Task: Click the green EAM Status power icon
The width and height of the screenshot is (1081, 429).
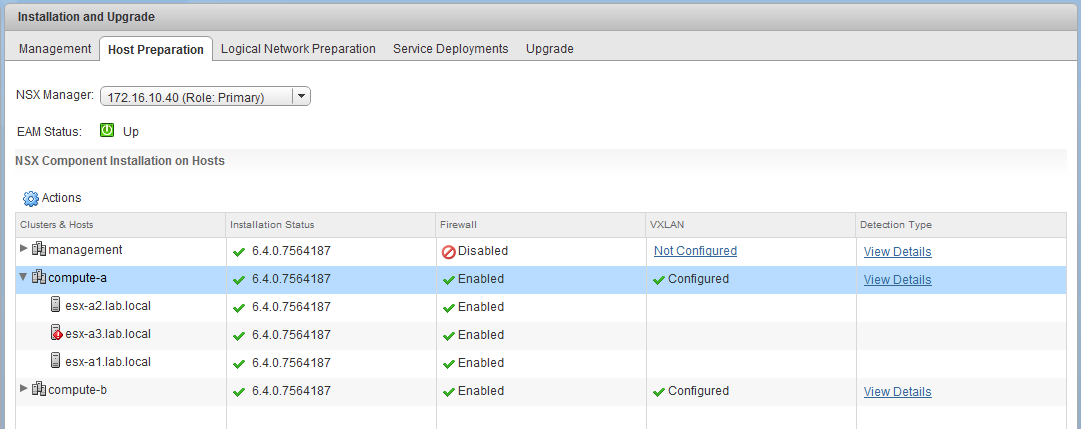Action: [107, 130]
